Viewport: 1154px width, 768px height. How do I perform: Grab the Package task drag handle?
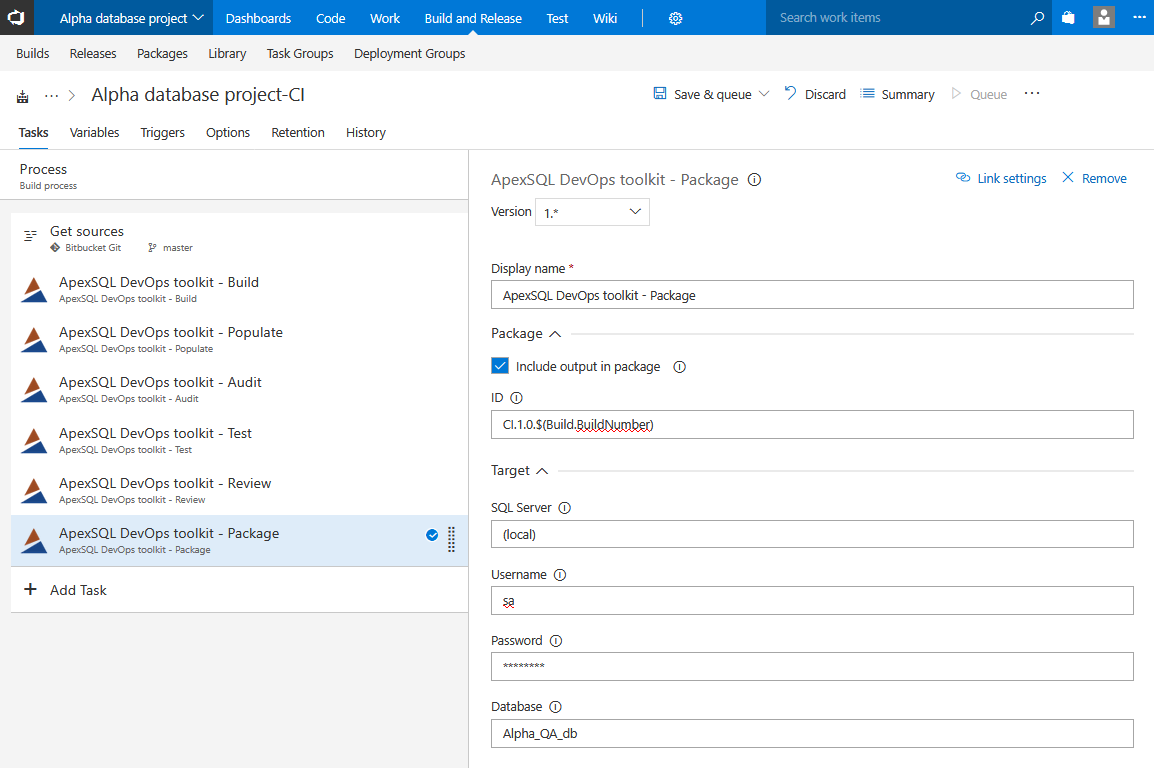point(451,540)
